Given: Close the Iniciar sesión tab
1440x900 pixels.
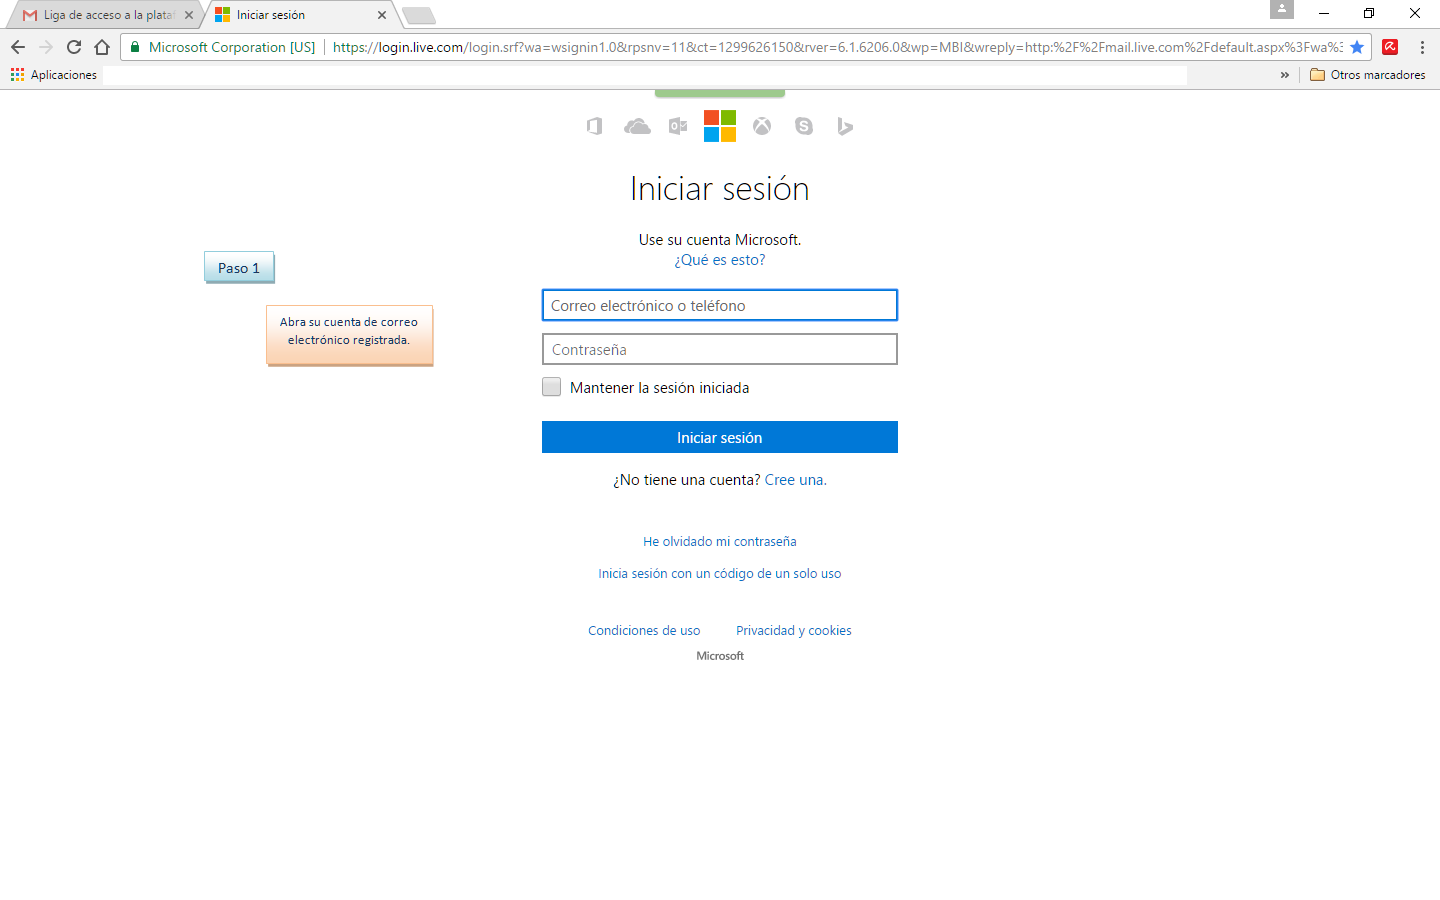Looking at the screenshot, I should pyautogui.click(x=382, y=15).
